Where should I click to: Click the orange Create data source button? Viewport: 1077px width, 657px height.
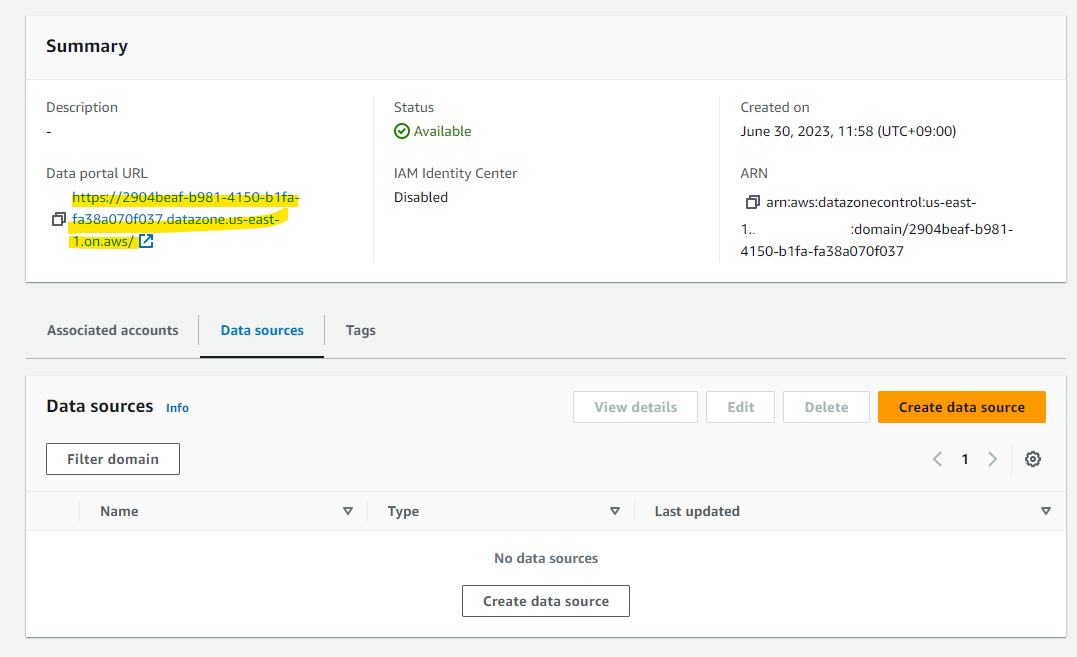click(x=962, y=407)
